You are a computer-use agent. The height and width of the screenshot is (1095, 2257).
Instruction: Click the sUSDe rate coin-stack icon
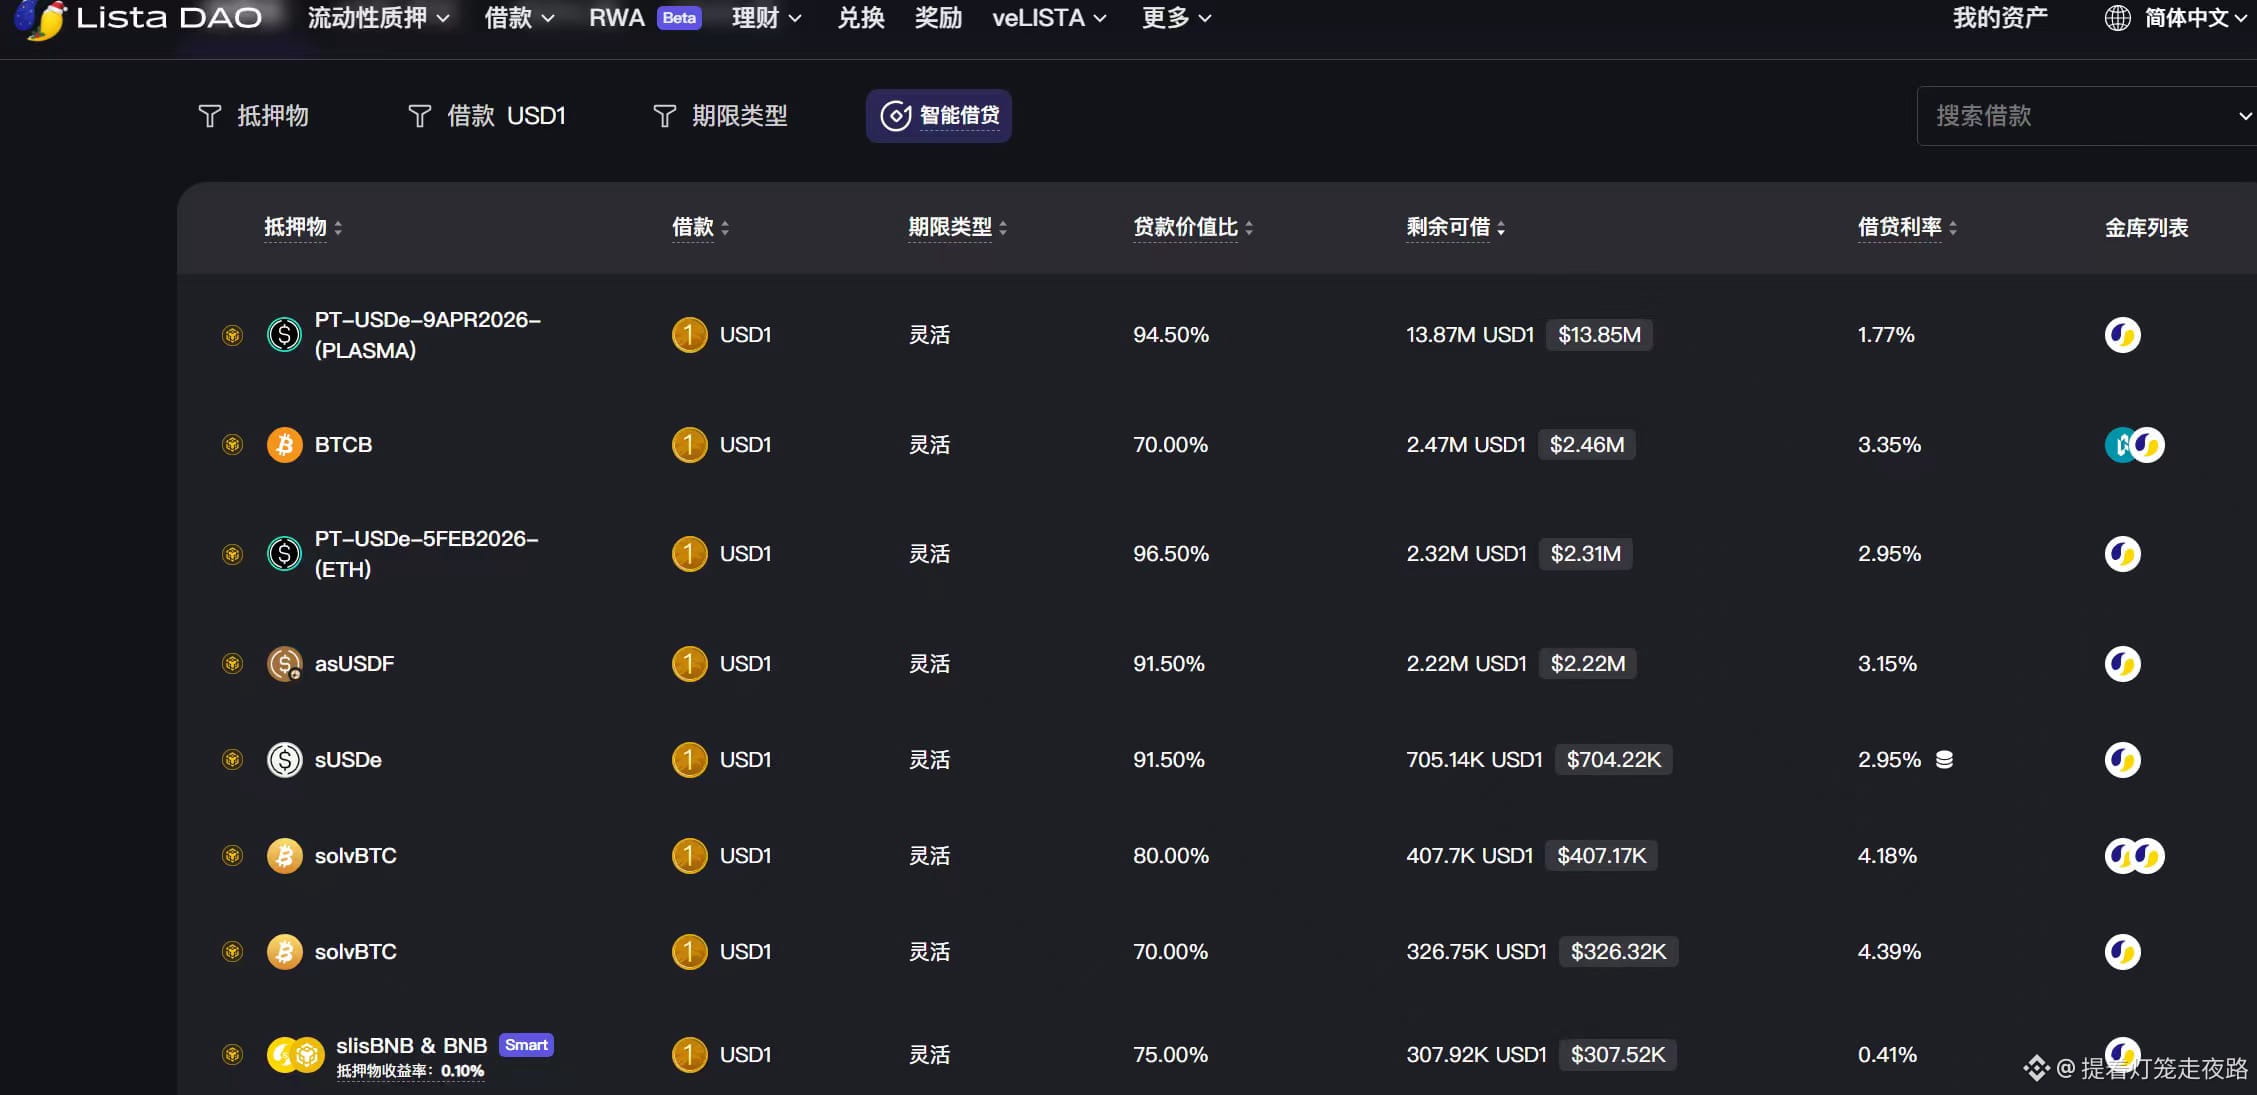click(x=1944, y=760)
